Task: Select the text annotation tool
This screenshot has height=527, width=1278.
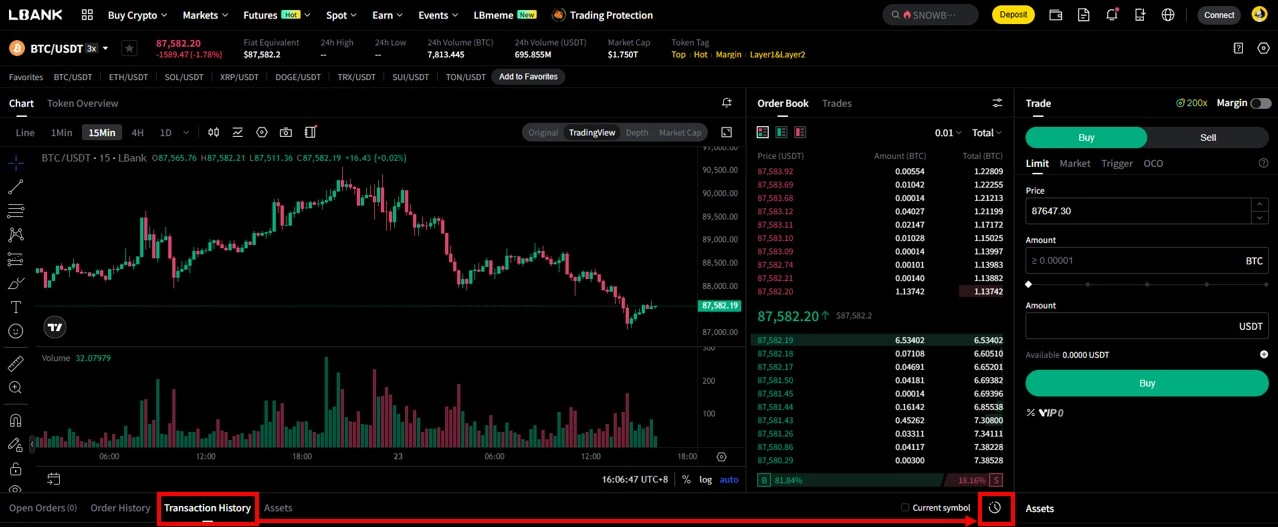Action: pyautogui.click(x=15, y=307)
